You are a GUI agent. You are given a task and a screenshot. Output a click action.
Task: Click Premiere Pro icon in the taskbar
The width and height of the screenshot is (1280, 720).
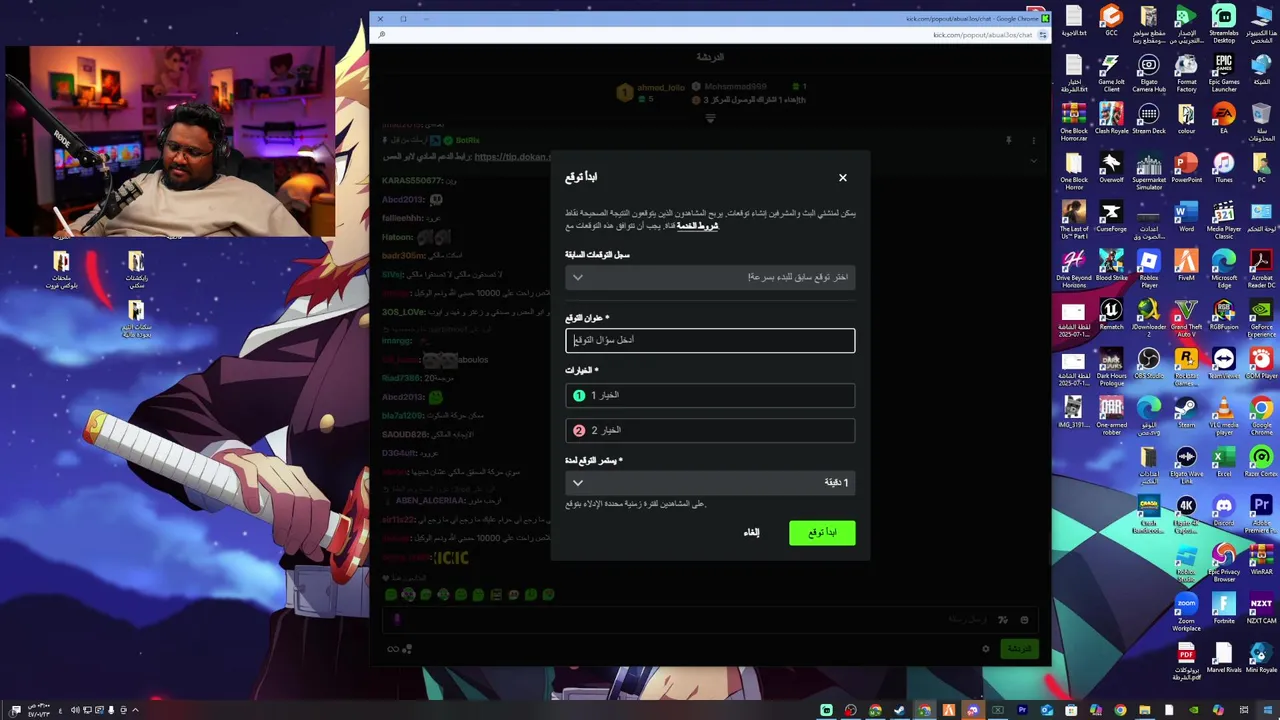1022,710
